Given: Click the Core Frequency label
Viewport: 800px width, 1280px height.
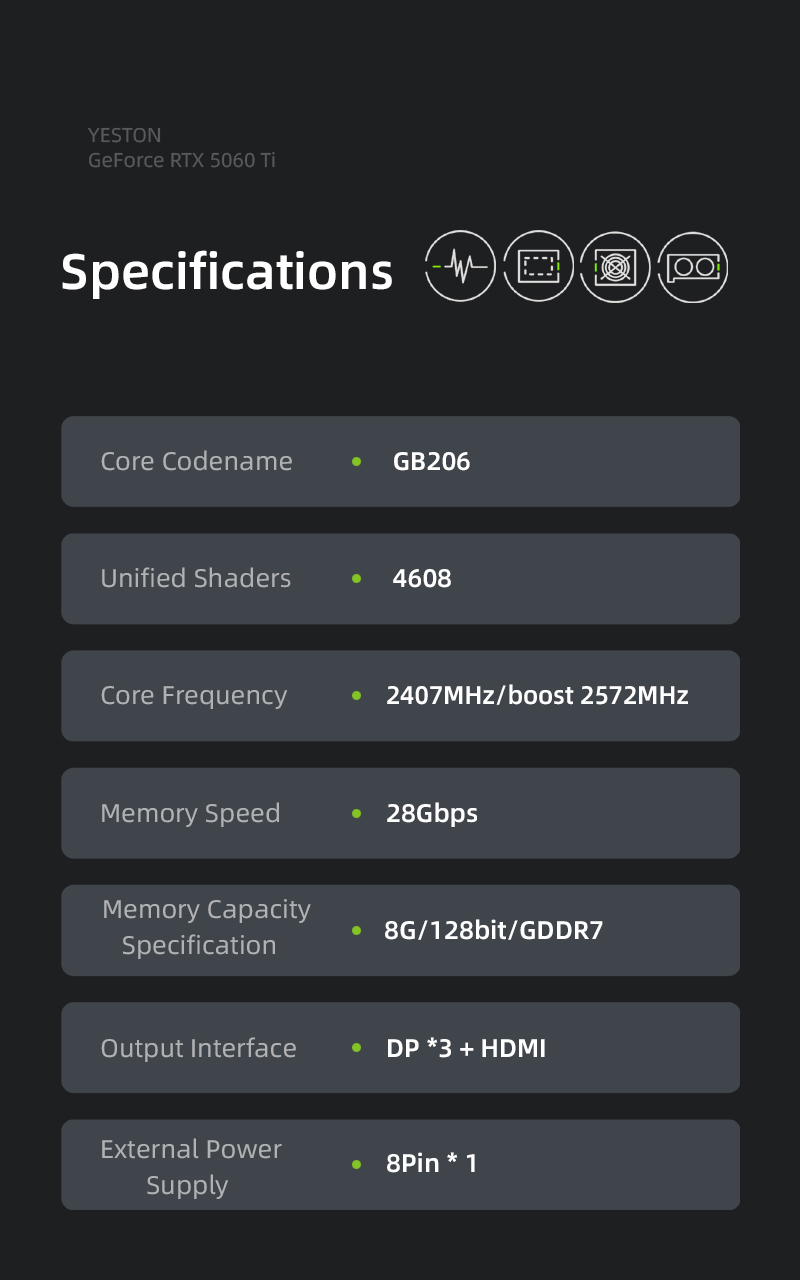Looking at the screenshot, I should (x=194, y=695).
